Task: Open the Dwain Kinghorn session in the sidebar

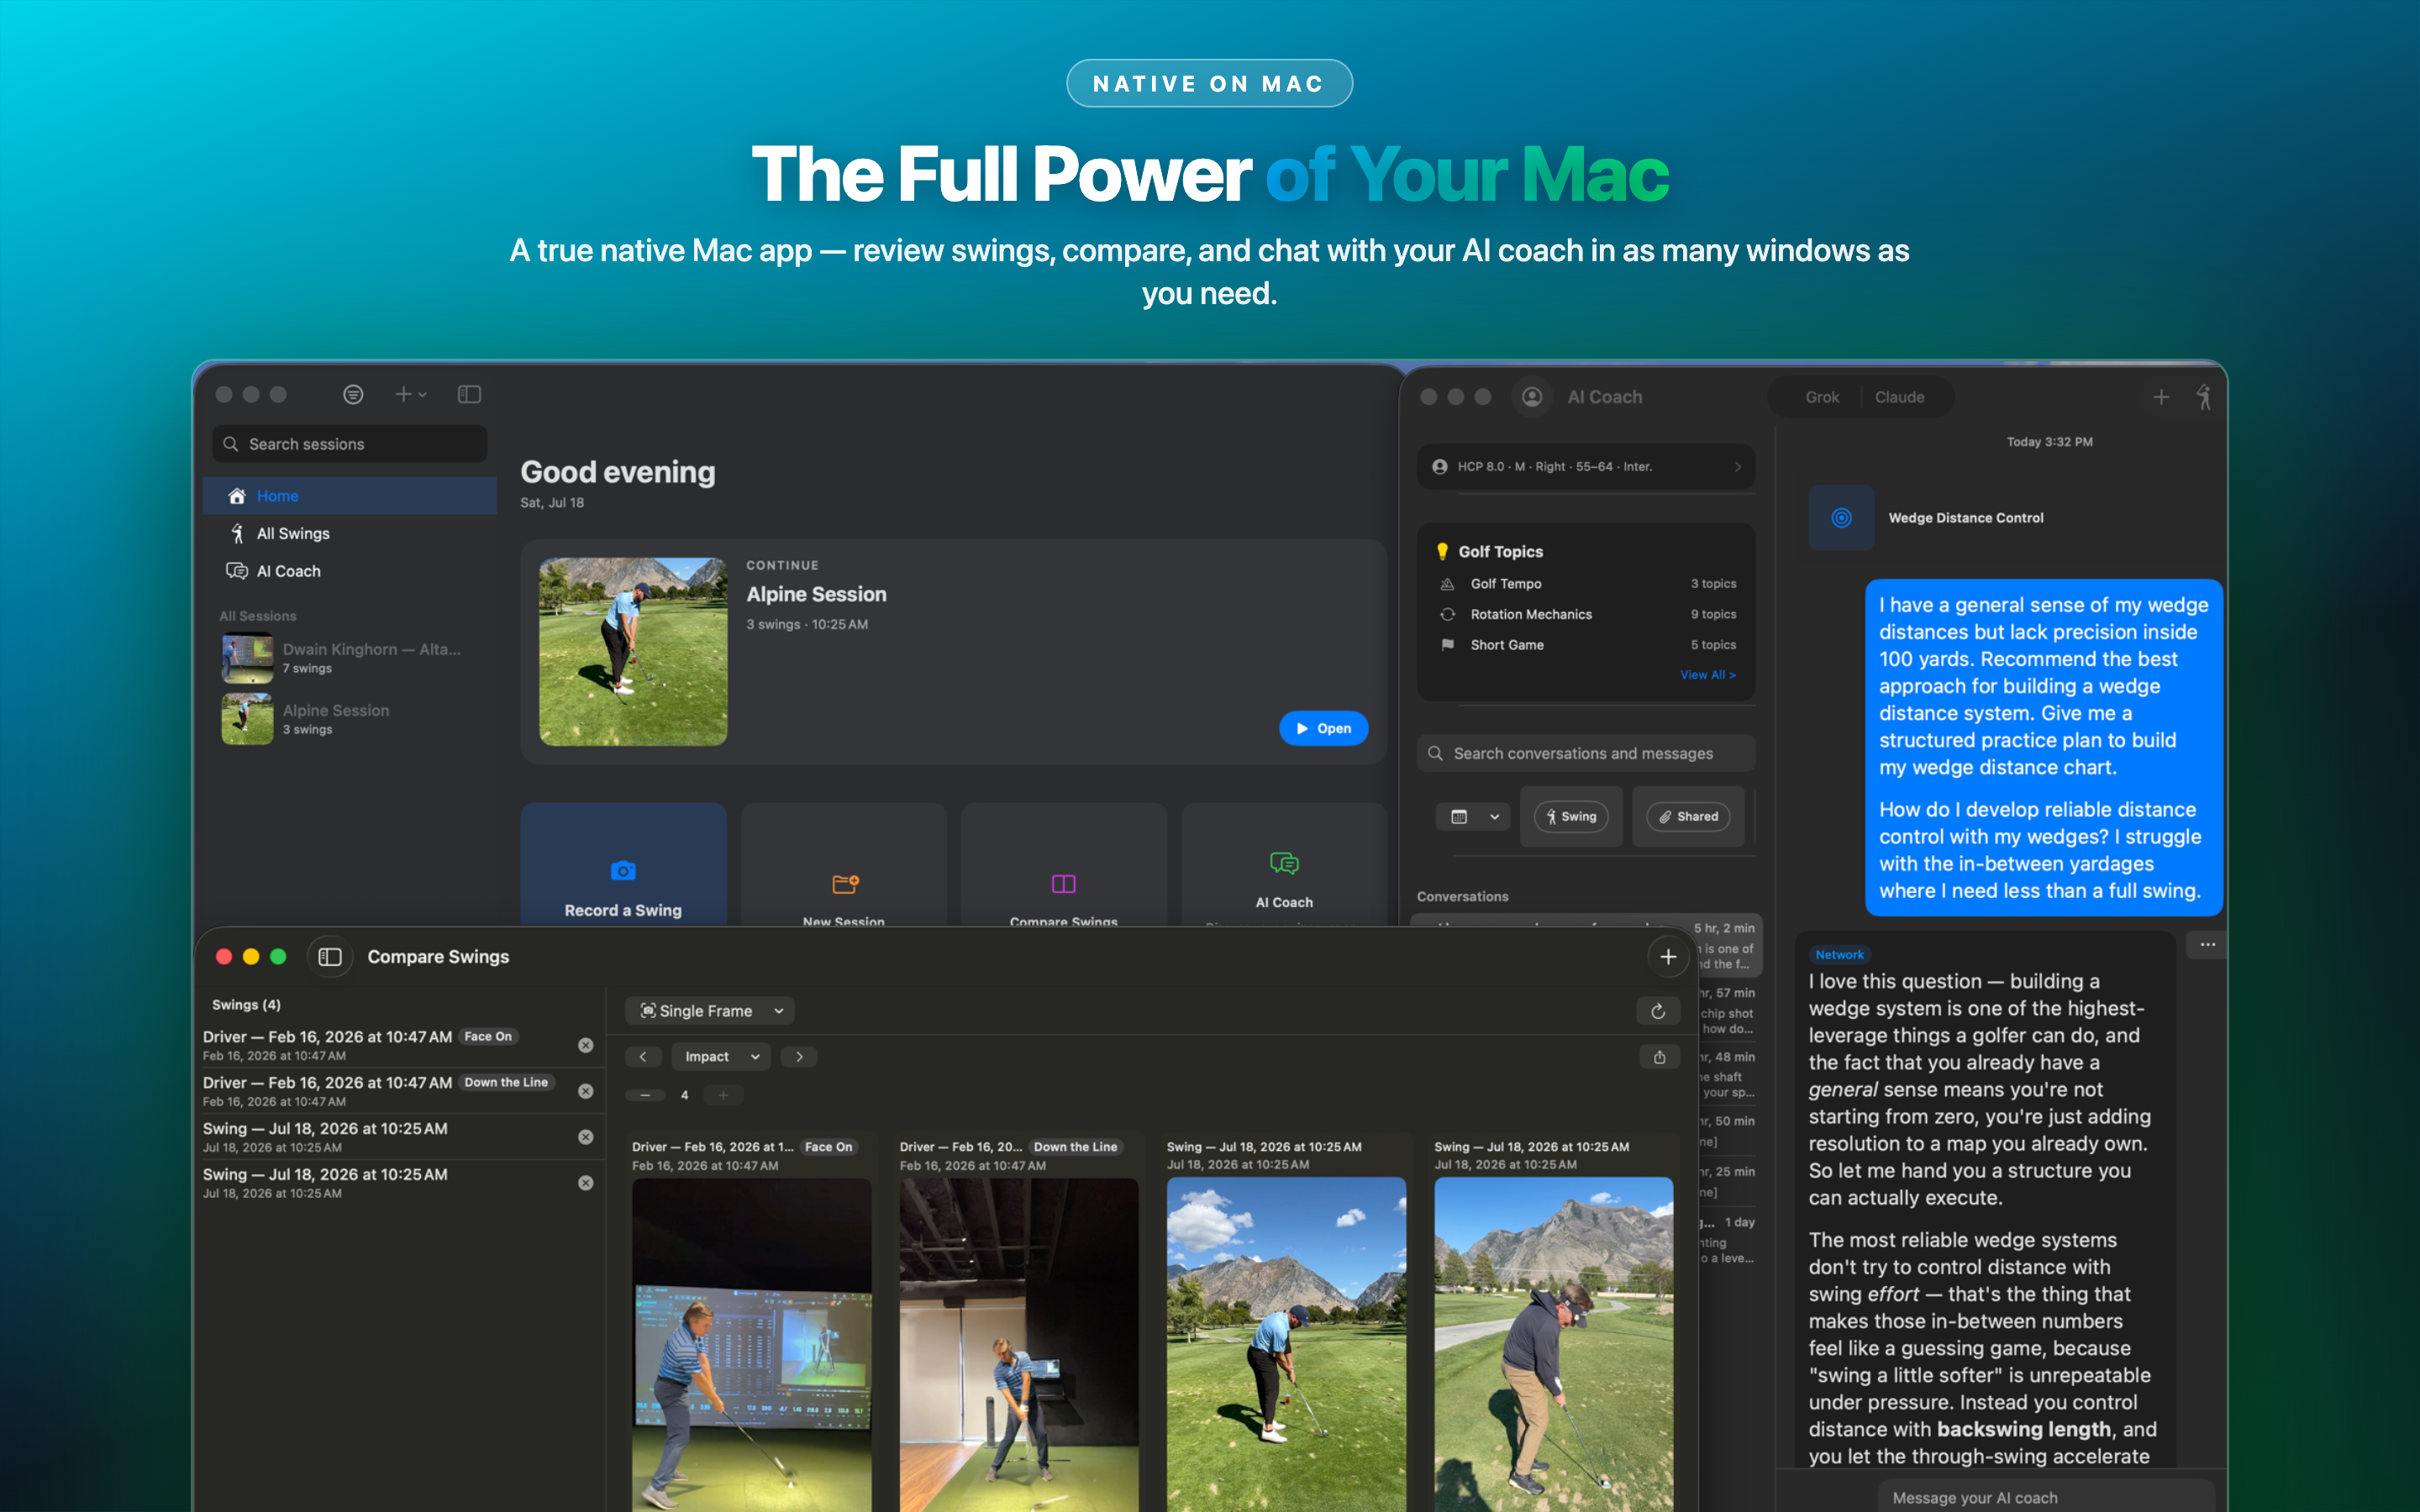Action: coord(350,658)
